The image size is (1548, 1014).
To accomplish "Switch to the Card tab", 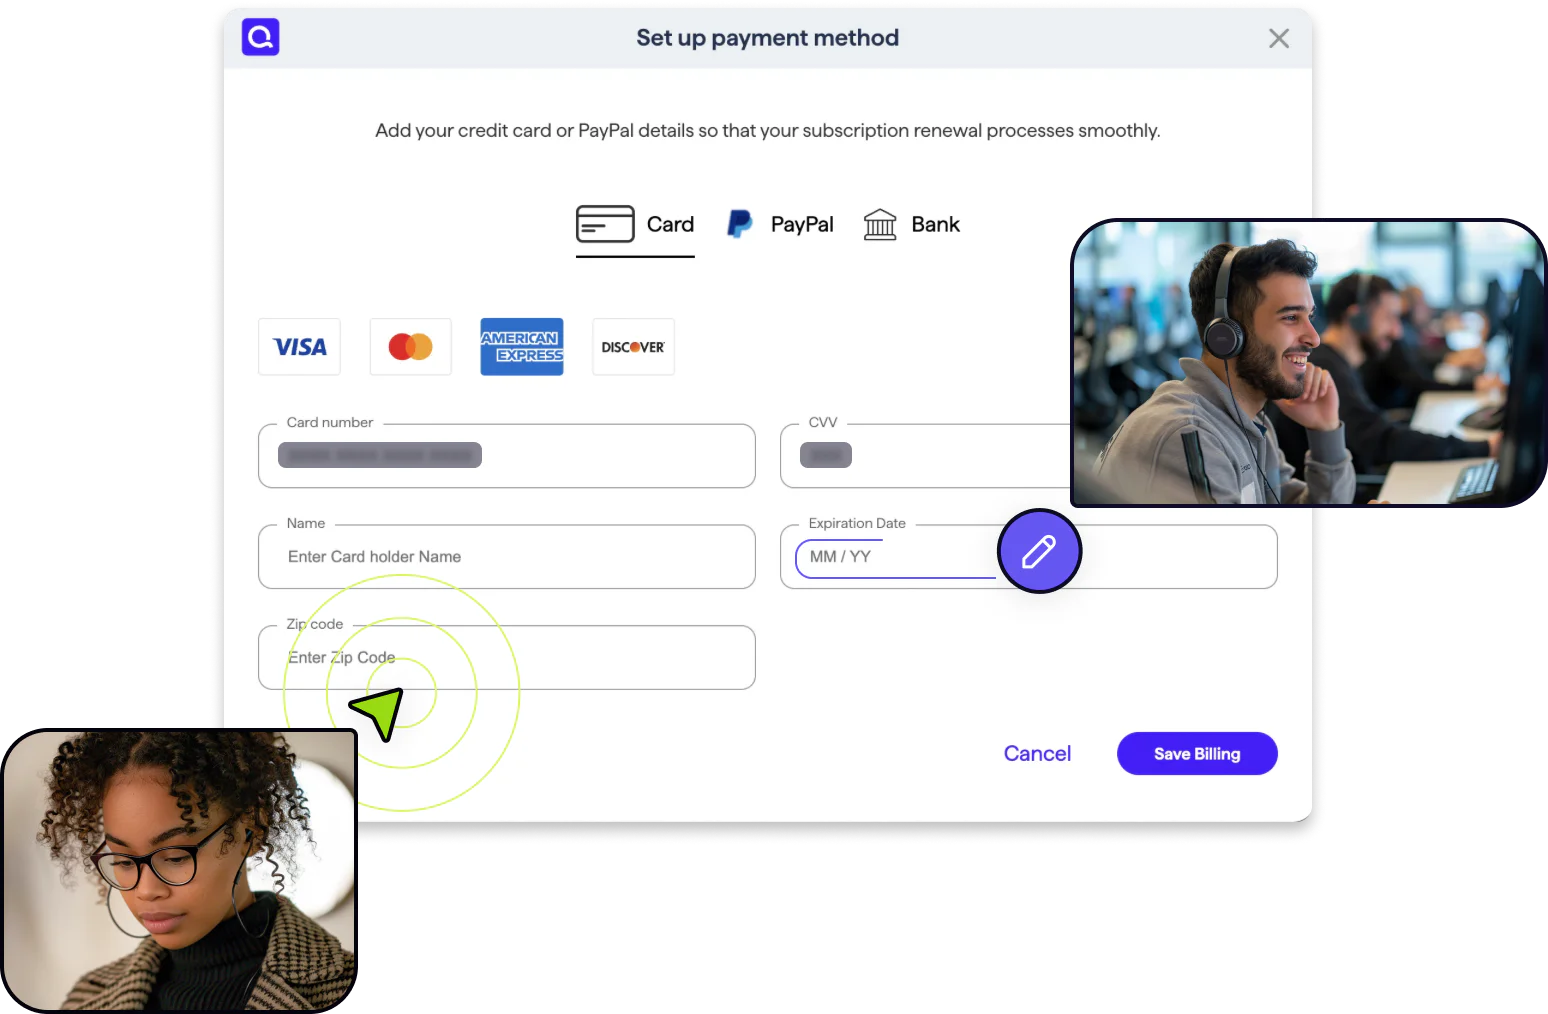I will pos(669,225).
